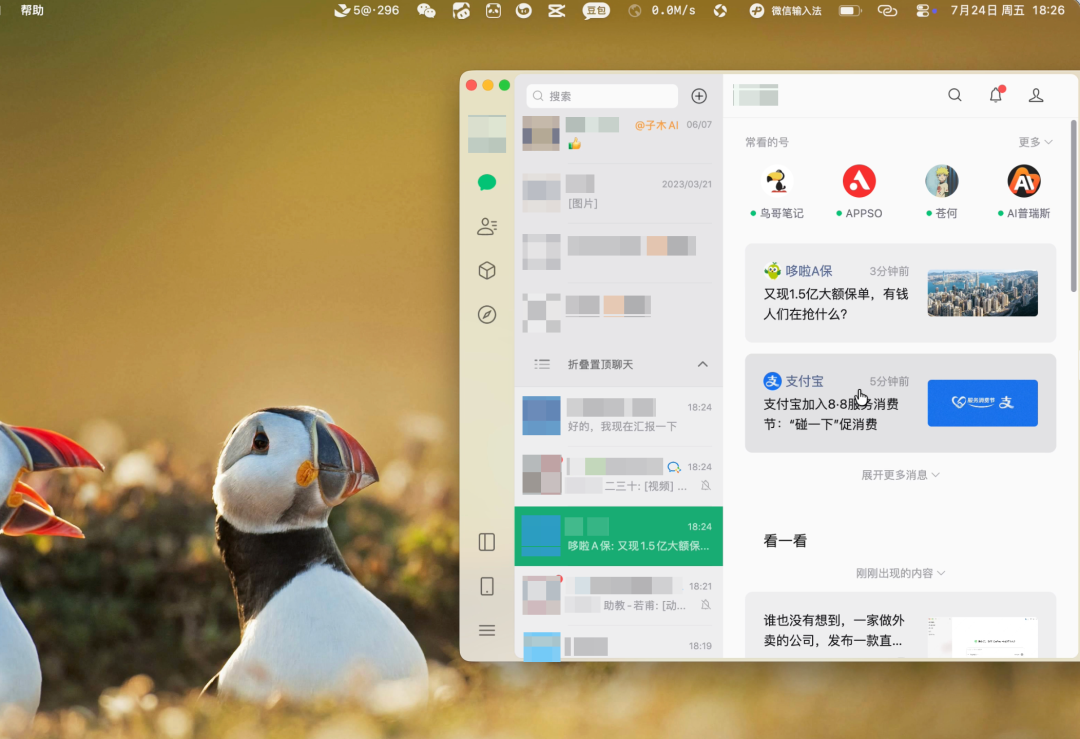Screen dimensions: 1080x739
Task: Open the Contacts icon in sidebar
Action: coord(487,227)
